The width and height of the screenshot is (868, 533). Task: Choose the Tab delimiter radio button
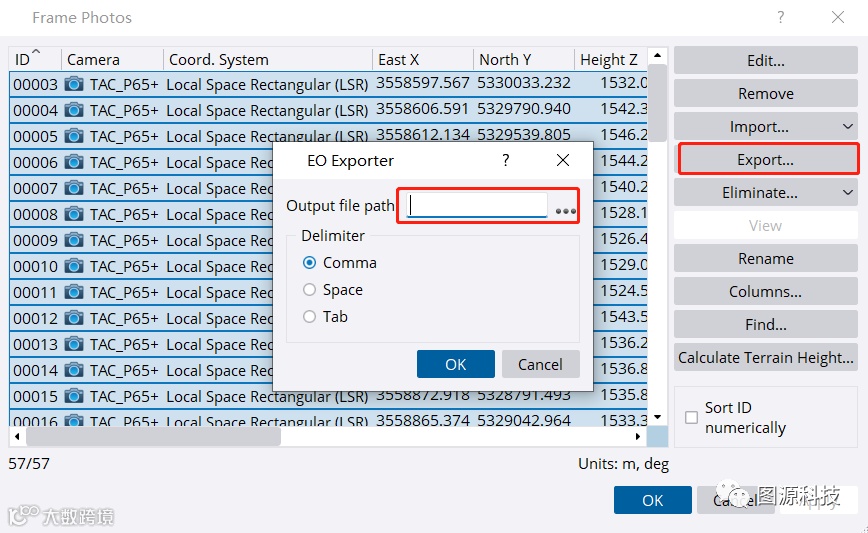(x=309, y=317)
